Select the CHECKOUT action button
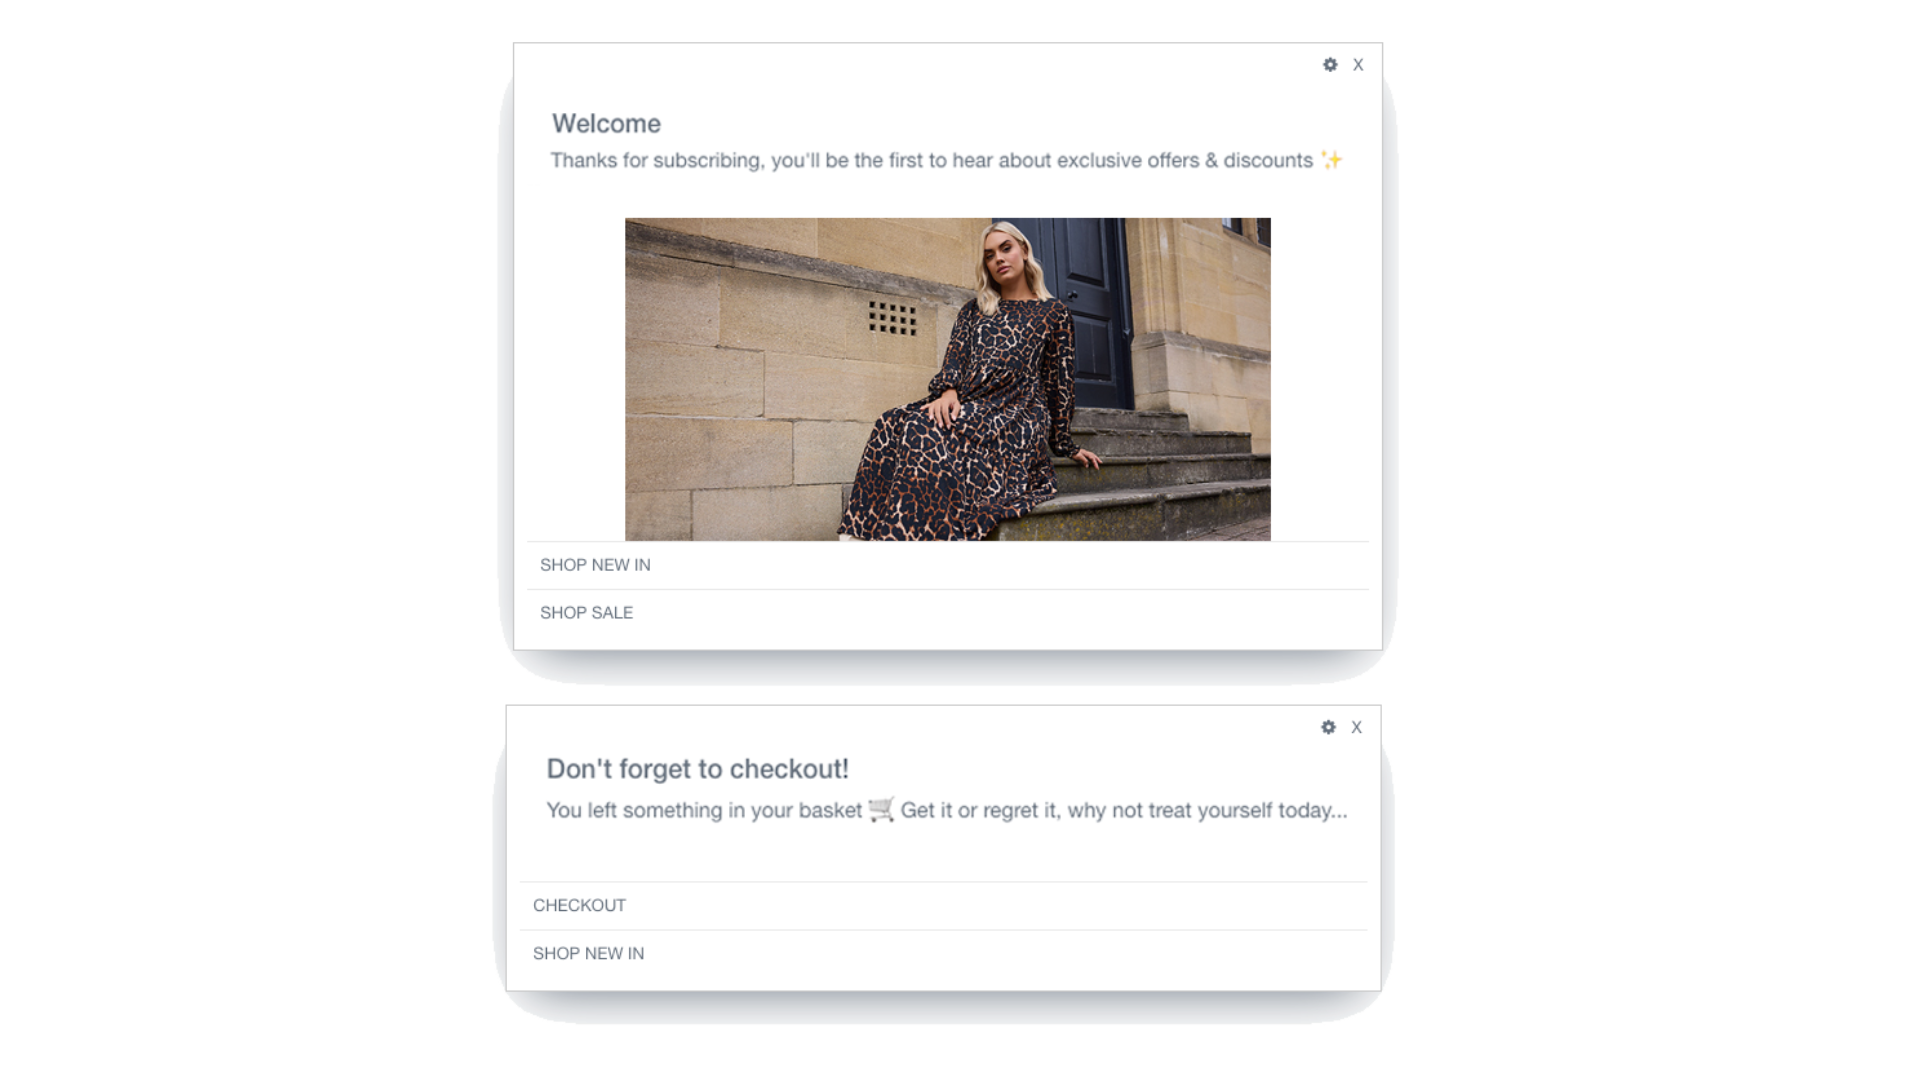This screenshot has width=1920, height=1080. click(944, 906)
